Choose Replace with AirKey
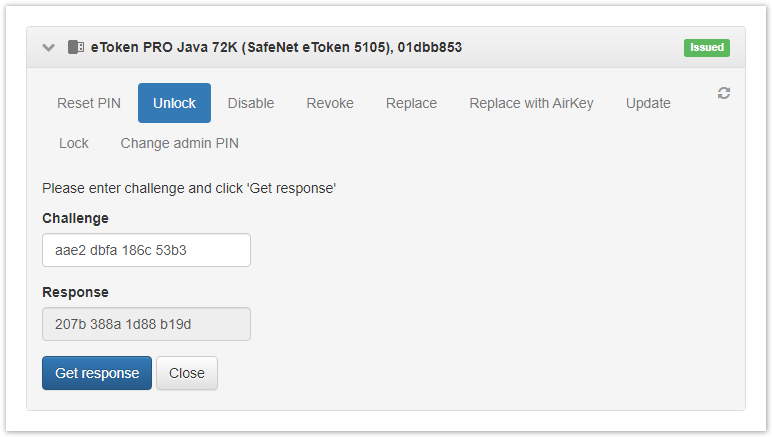 point(531,103)
